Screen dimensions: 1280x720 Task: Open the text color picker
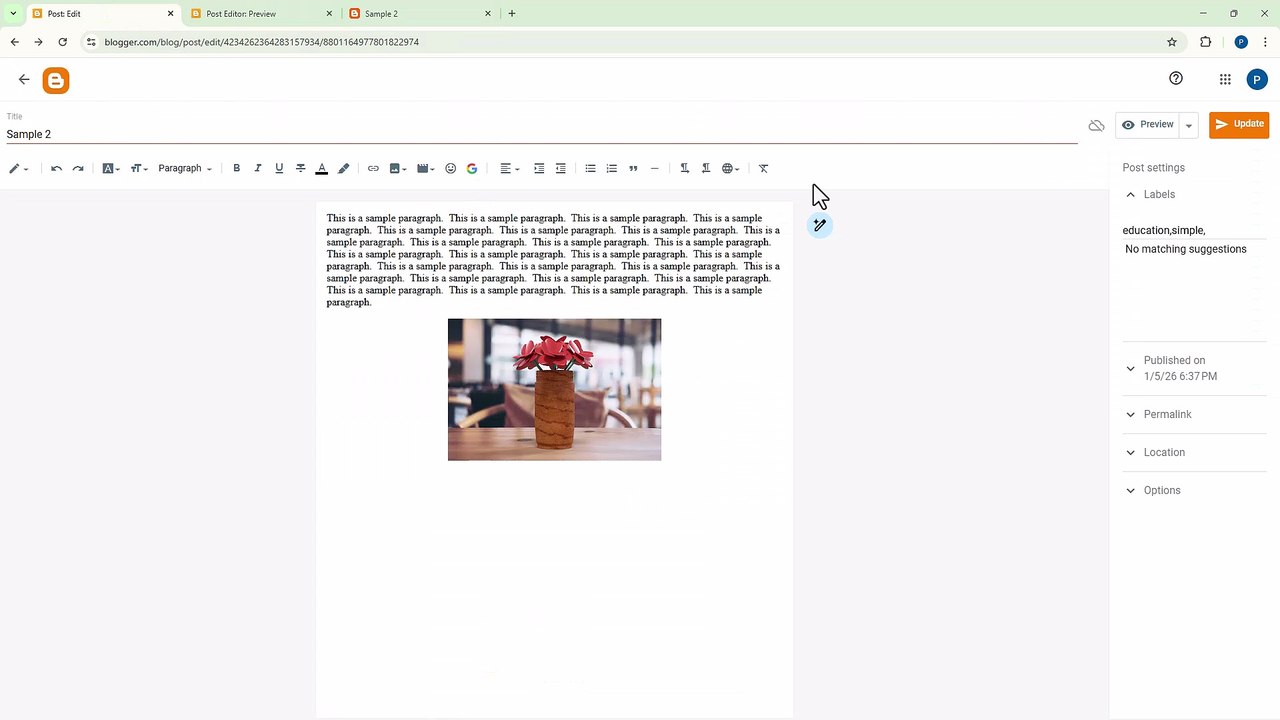point(322,168)
